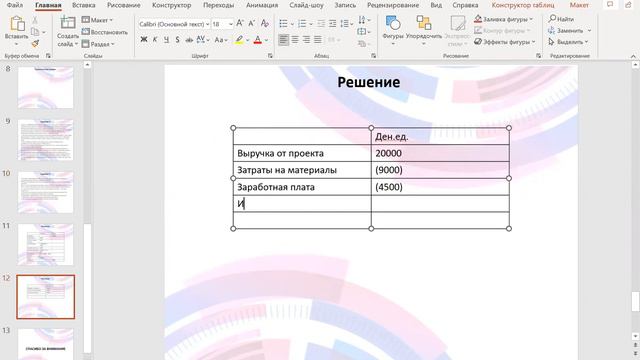Click the Copy icon in the clipboard group
640x360 pixels.
point(36,32)
